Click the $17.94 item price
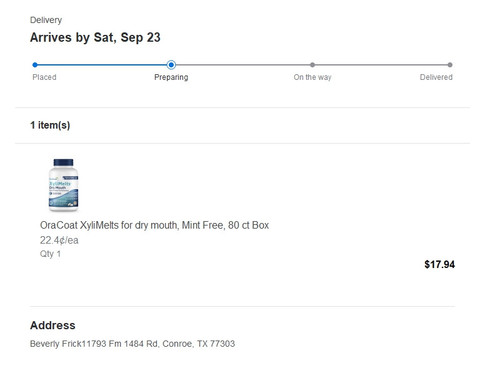 pyautogui.click(x=439, y=265)
